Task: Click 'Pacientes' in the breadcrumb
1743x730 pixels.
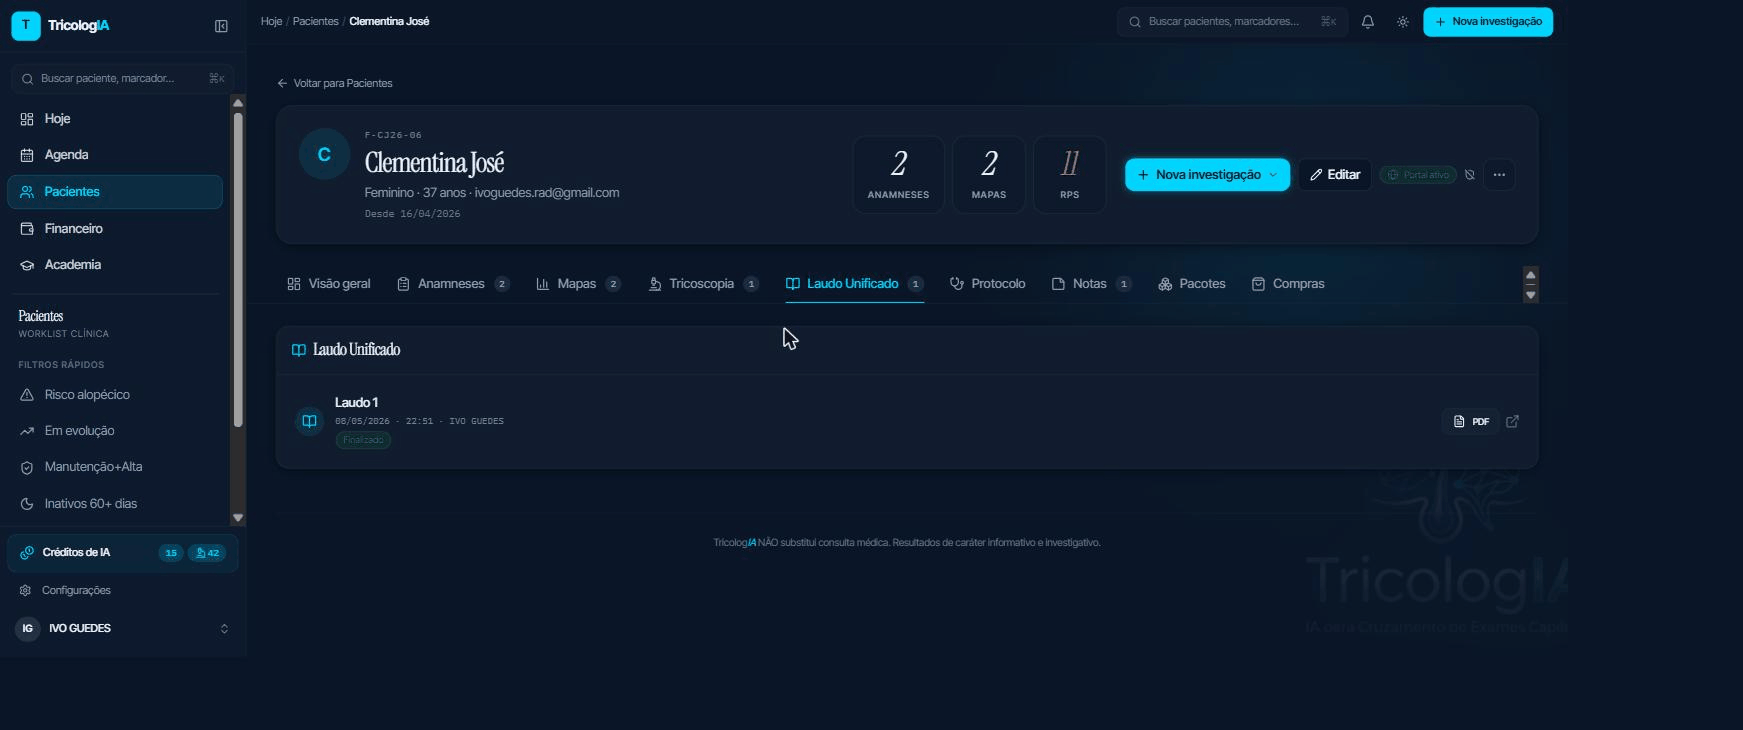Action: (x=315, y=21)
